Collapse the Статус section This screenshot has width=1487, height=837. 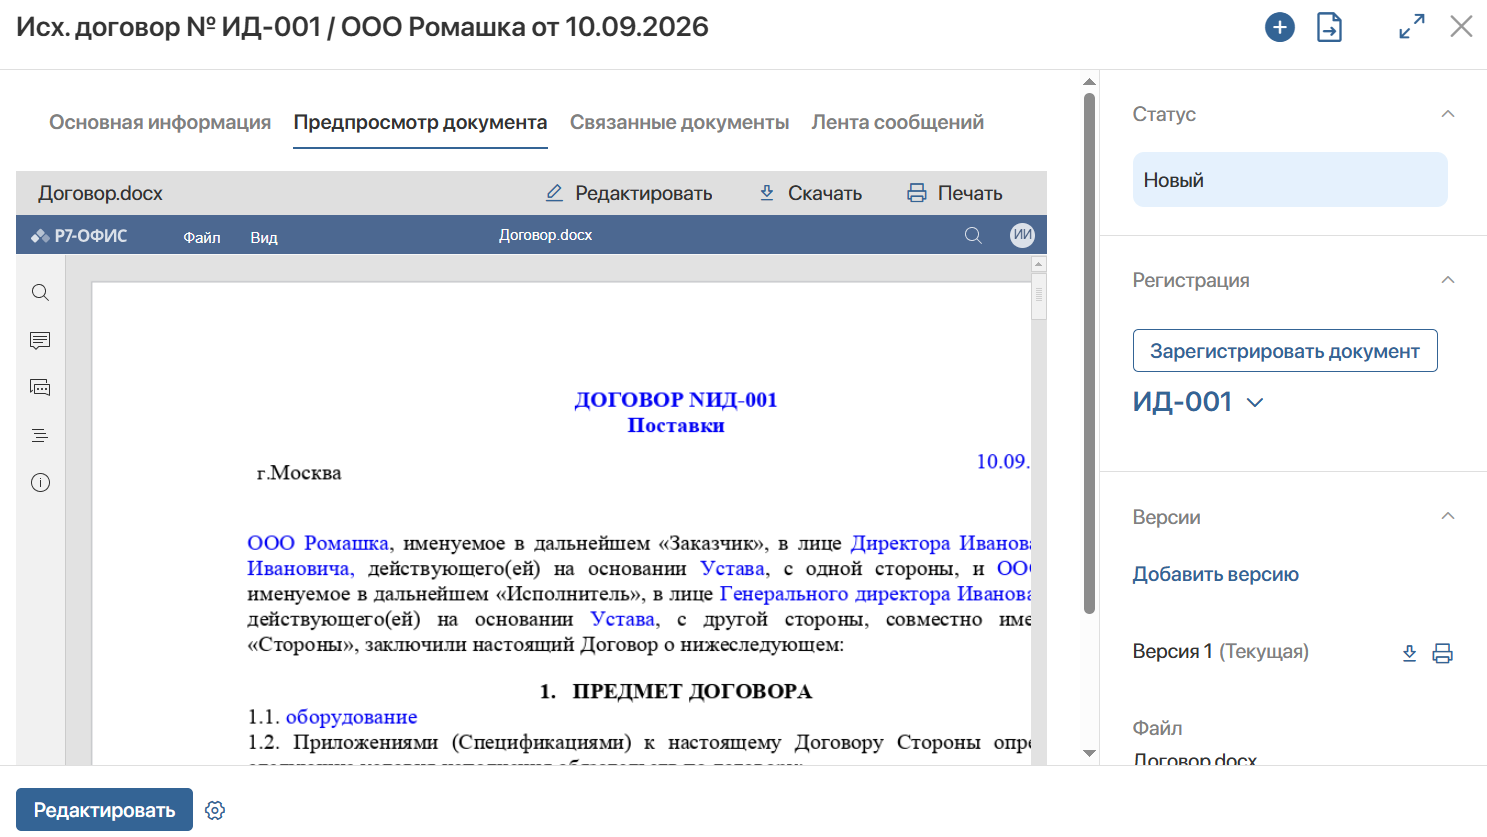1447,114
